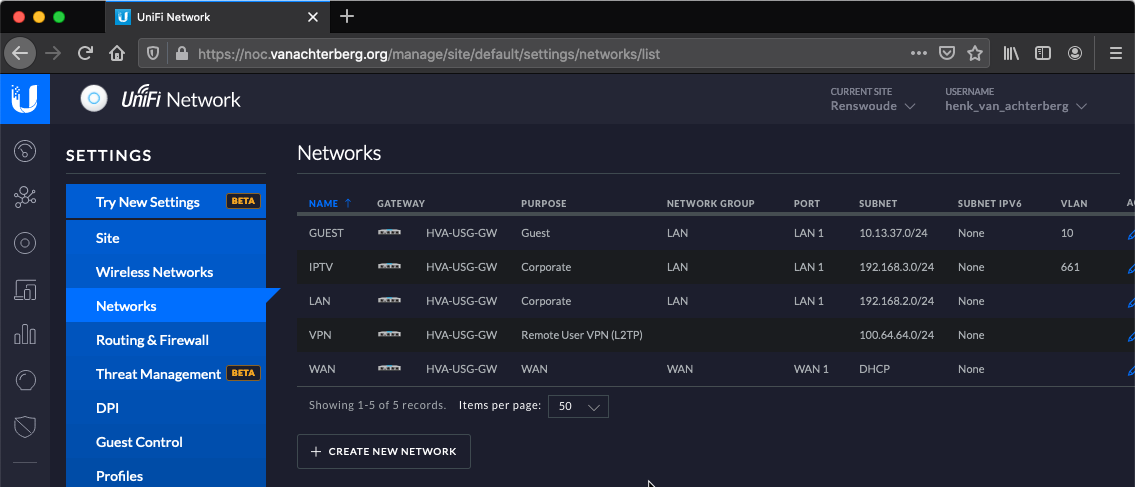1135x487 pixels.
Task: Open Firefox hamburger menu
Action: (1116, 53)
